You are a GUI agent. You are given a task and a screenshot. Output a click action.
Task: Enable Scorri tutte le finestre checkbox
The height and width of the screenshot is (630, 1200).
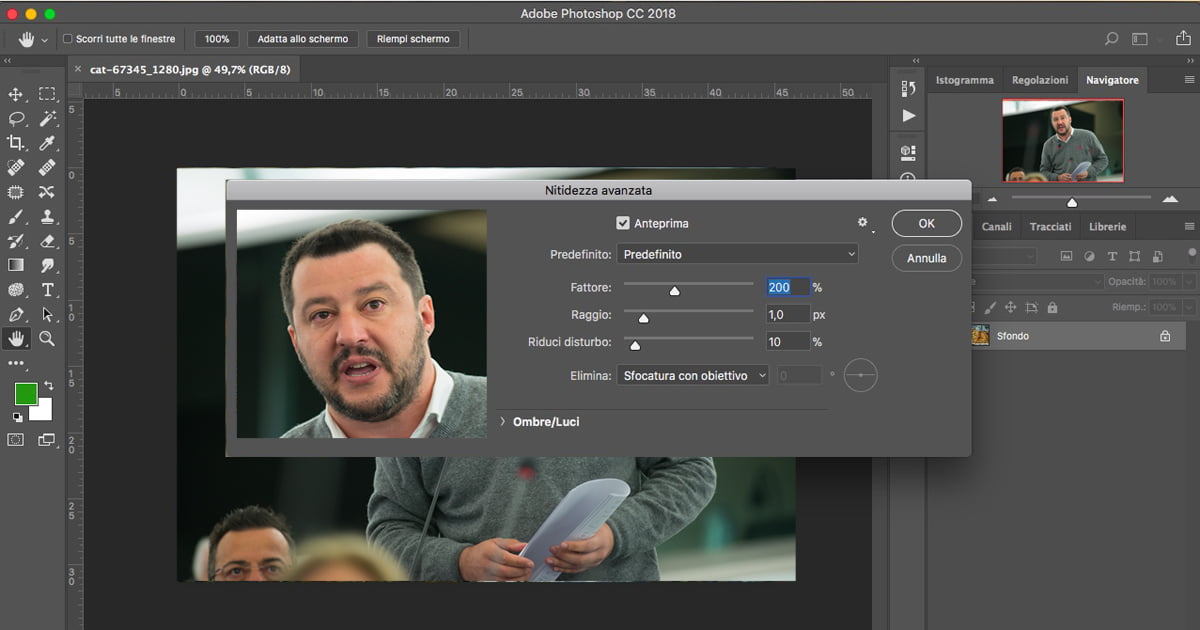[x=68, y=39]
